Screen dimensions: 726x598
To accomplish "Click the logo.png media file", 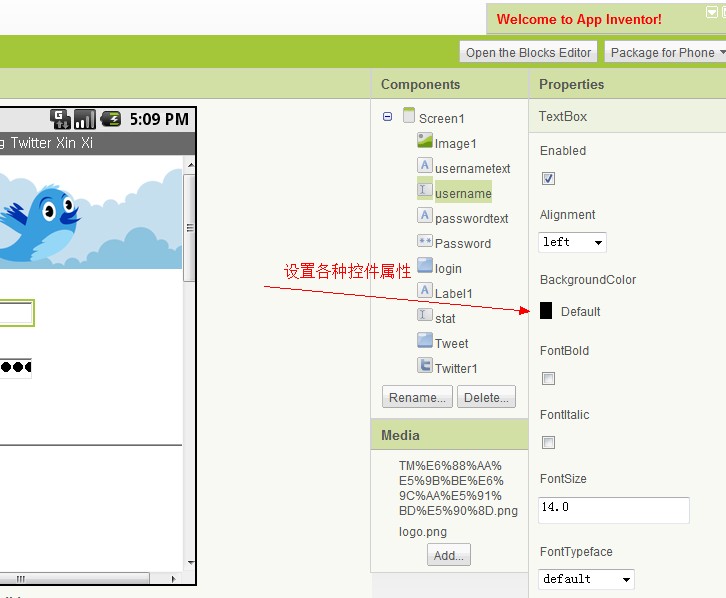I will 423,531.
